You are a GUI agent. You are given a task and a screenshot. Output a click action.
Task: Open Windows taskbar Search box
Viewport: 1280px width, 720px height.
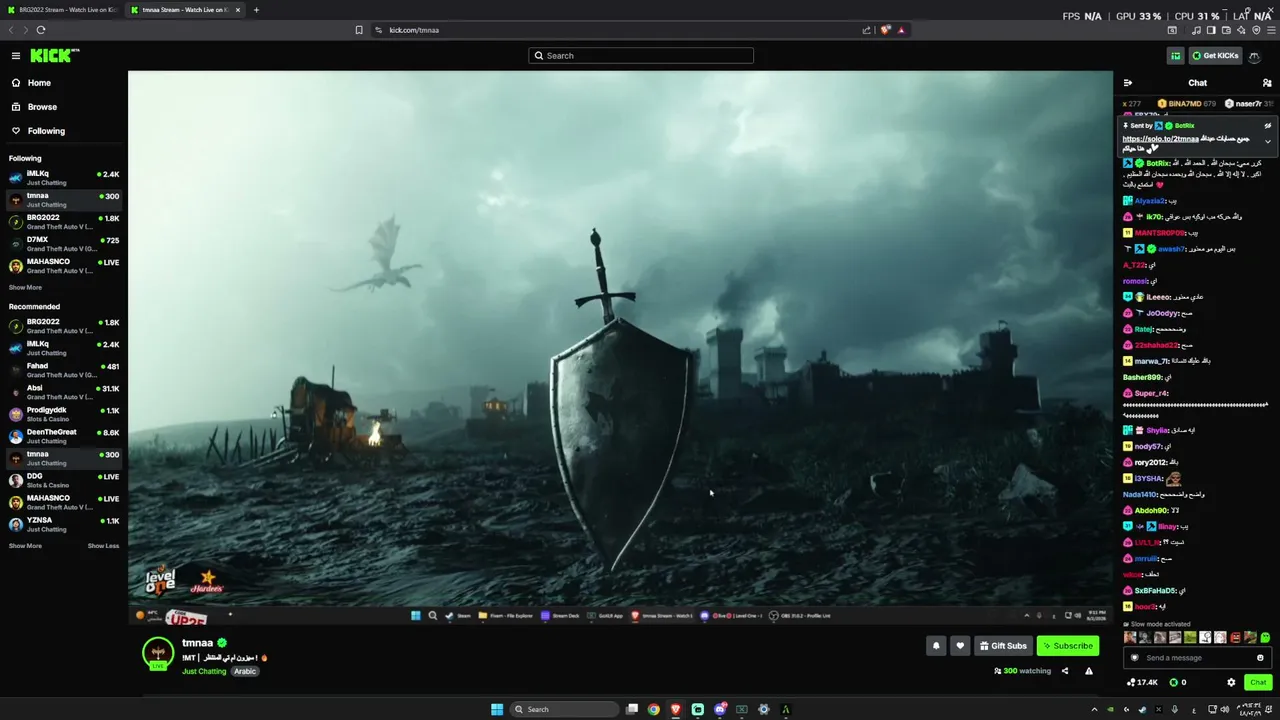[564, 709]
